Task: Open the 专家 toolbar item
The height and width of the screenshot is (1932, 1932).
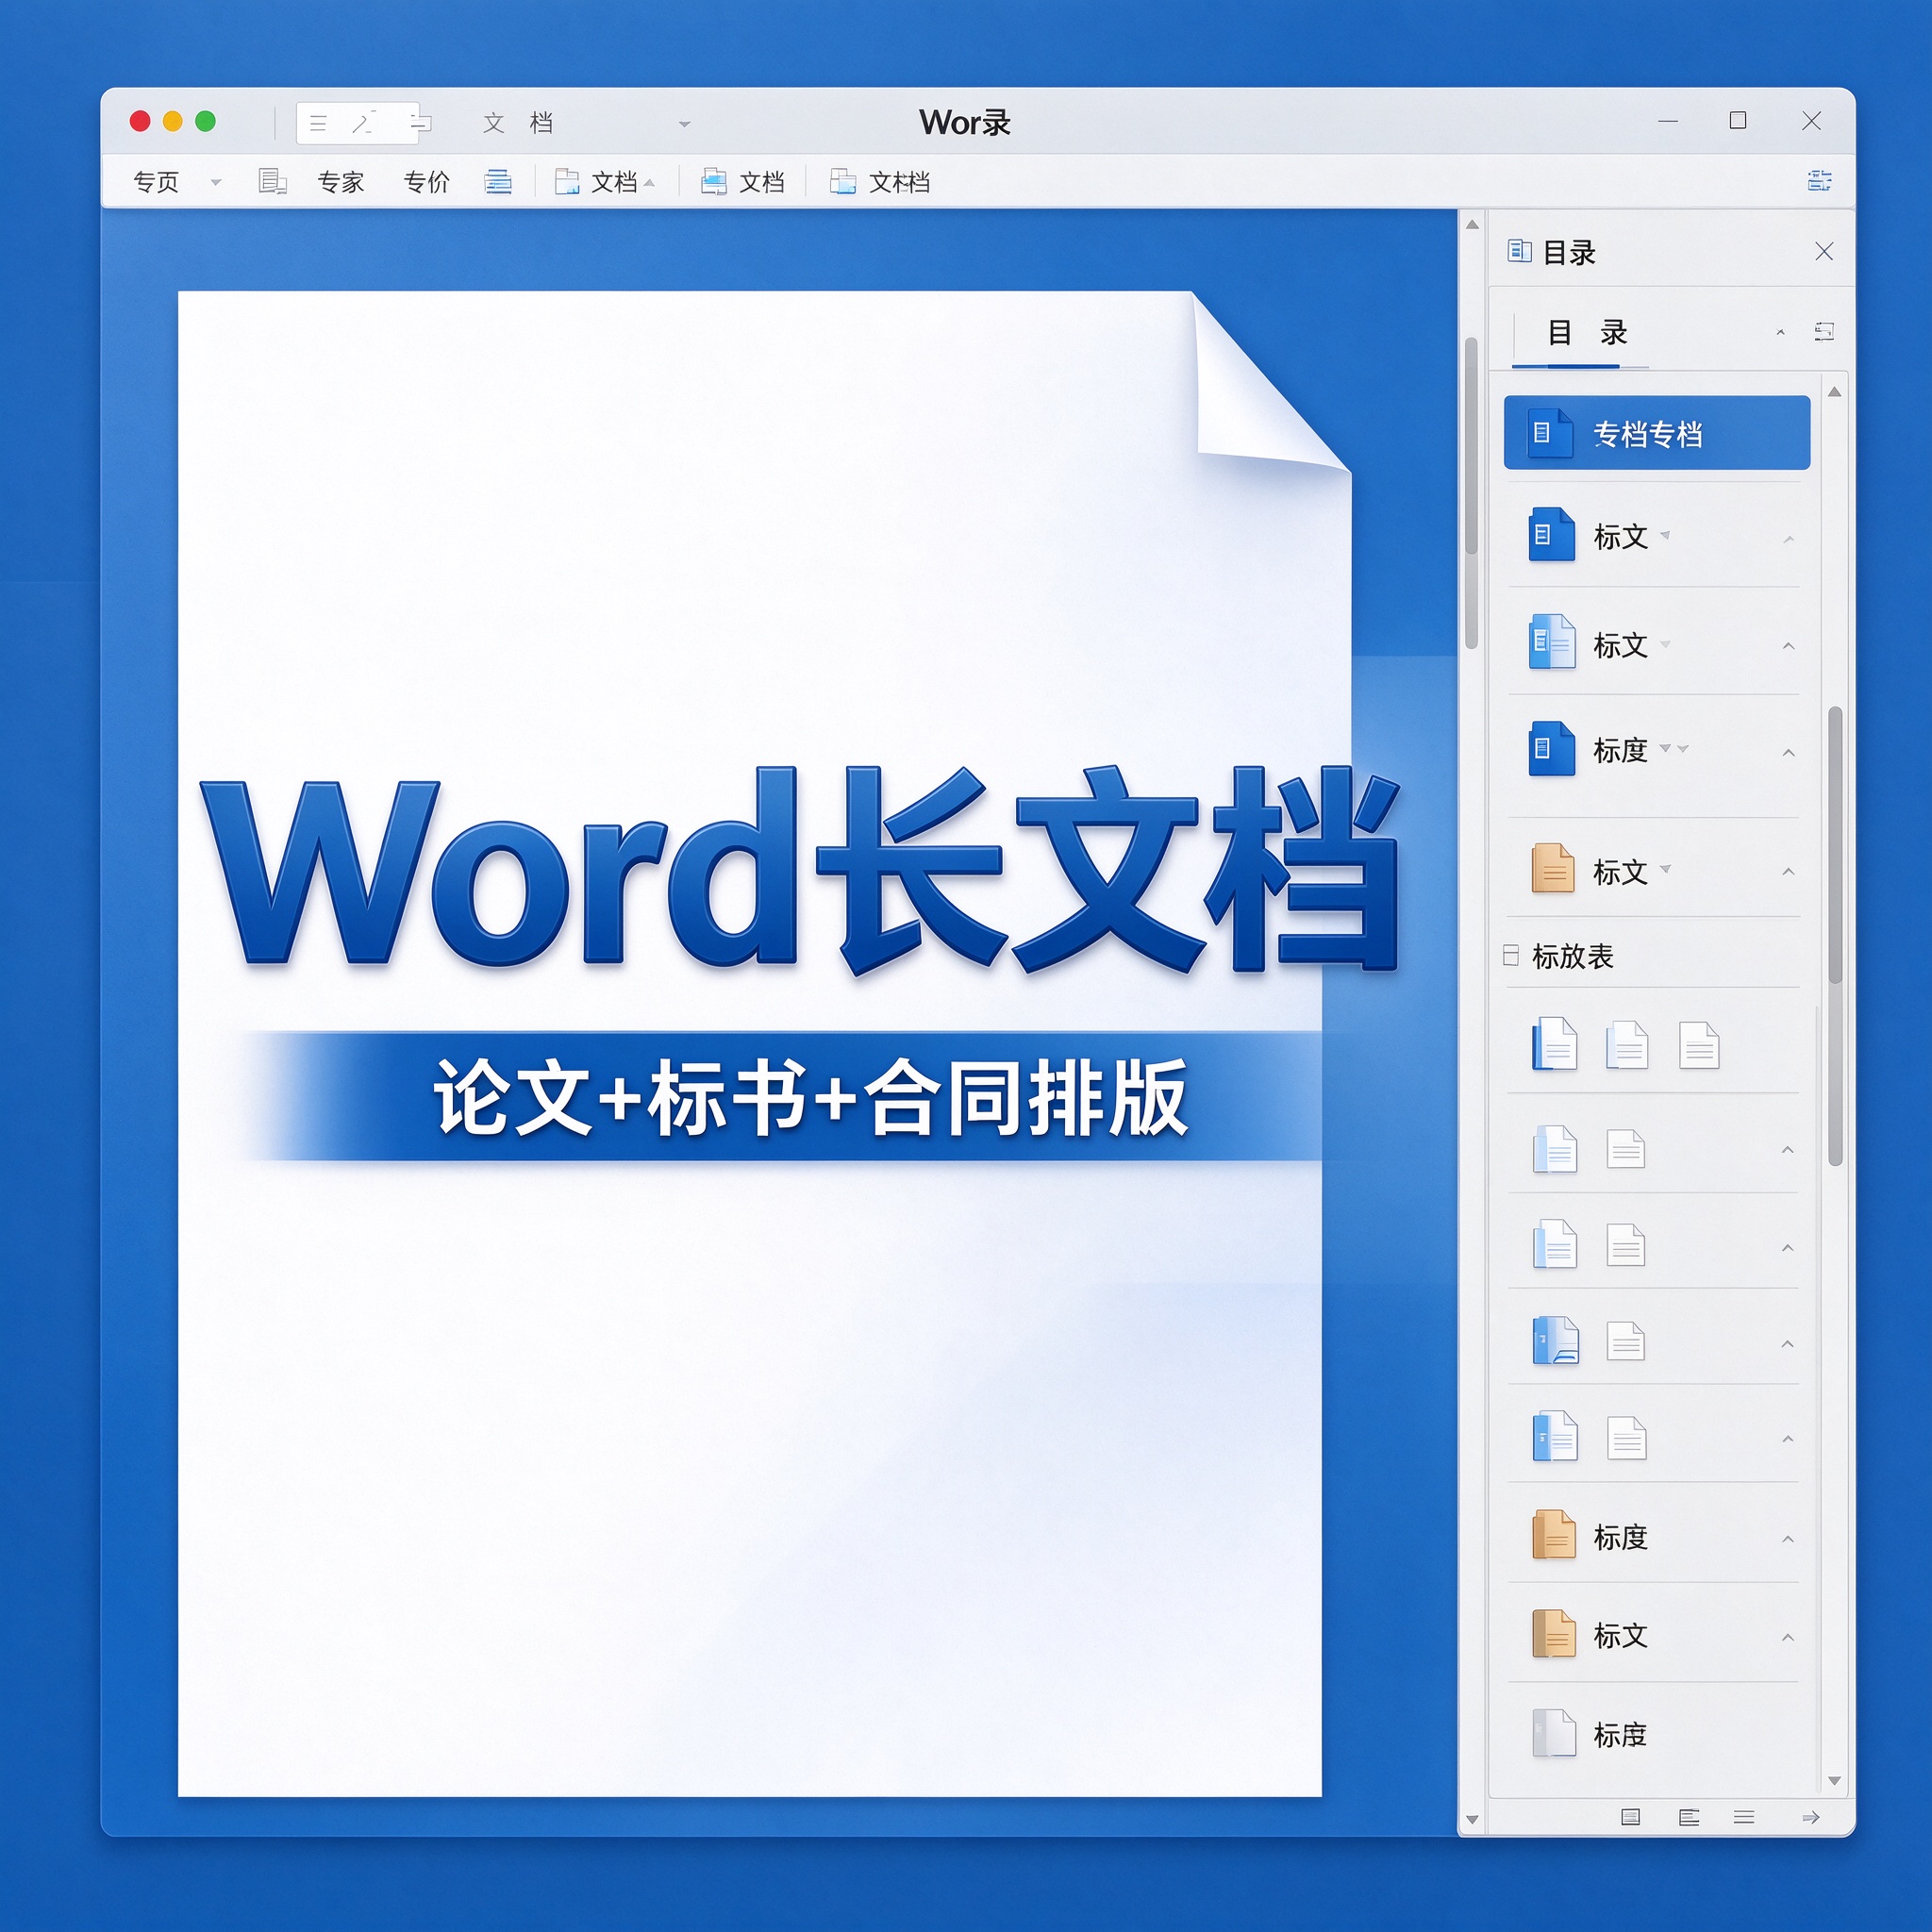Action: pos(340,182)
